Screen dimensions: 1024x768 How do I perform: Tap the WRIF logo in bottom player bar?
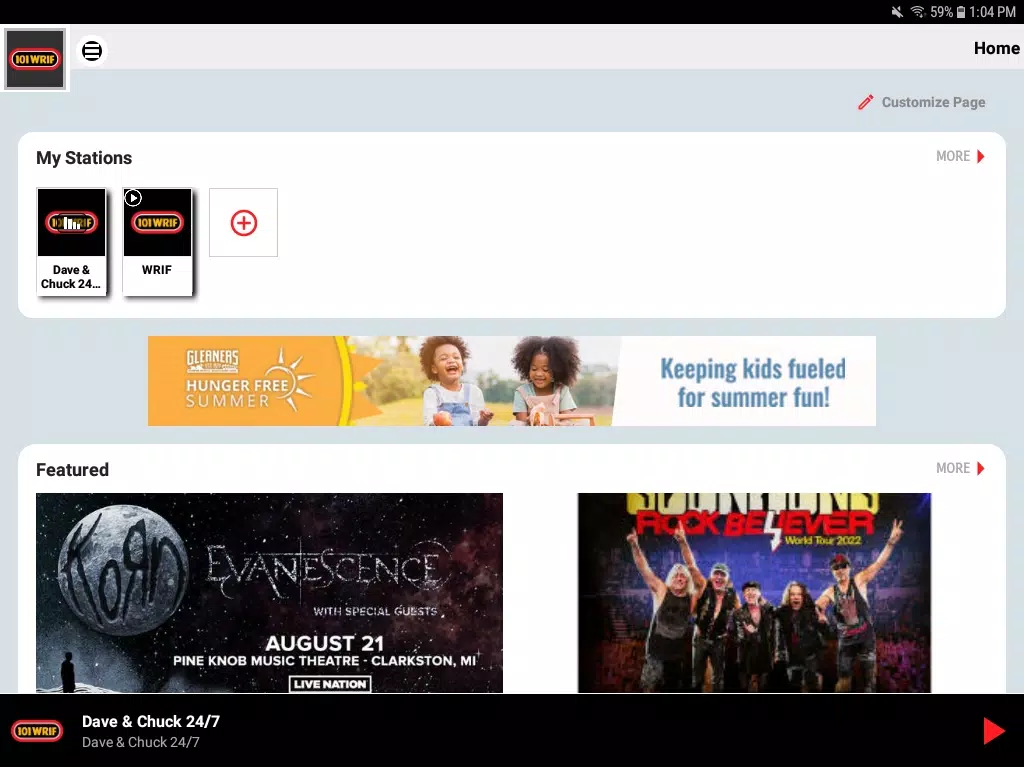(x=37, y=731)
